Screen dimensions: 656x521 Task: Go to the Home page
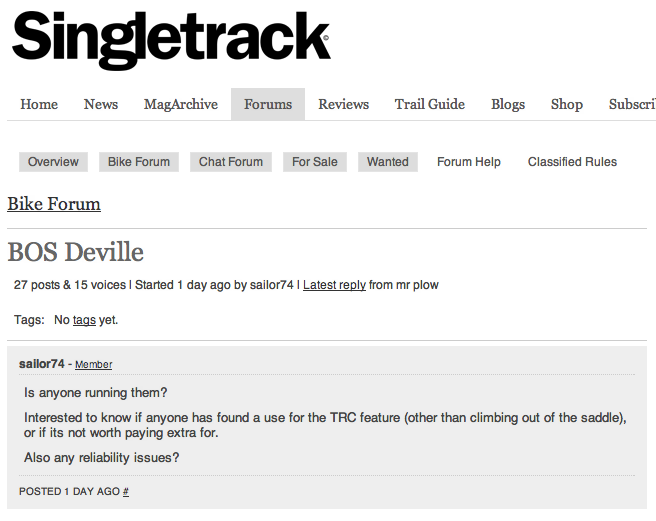click(39, 104)
